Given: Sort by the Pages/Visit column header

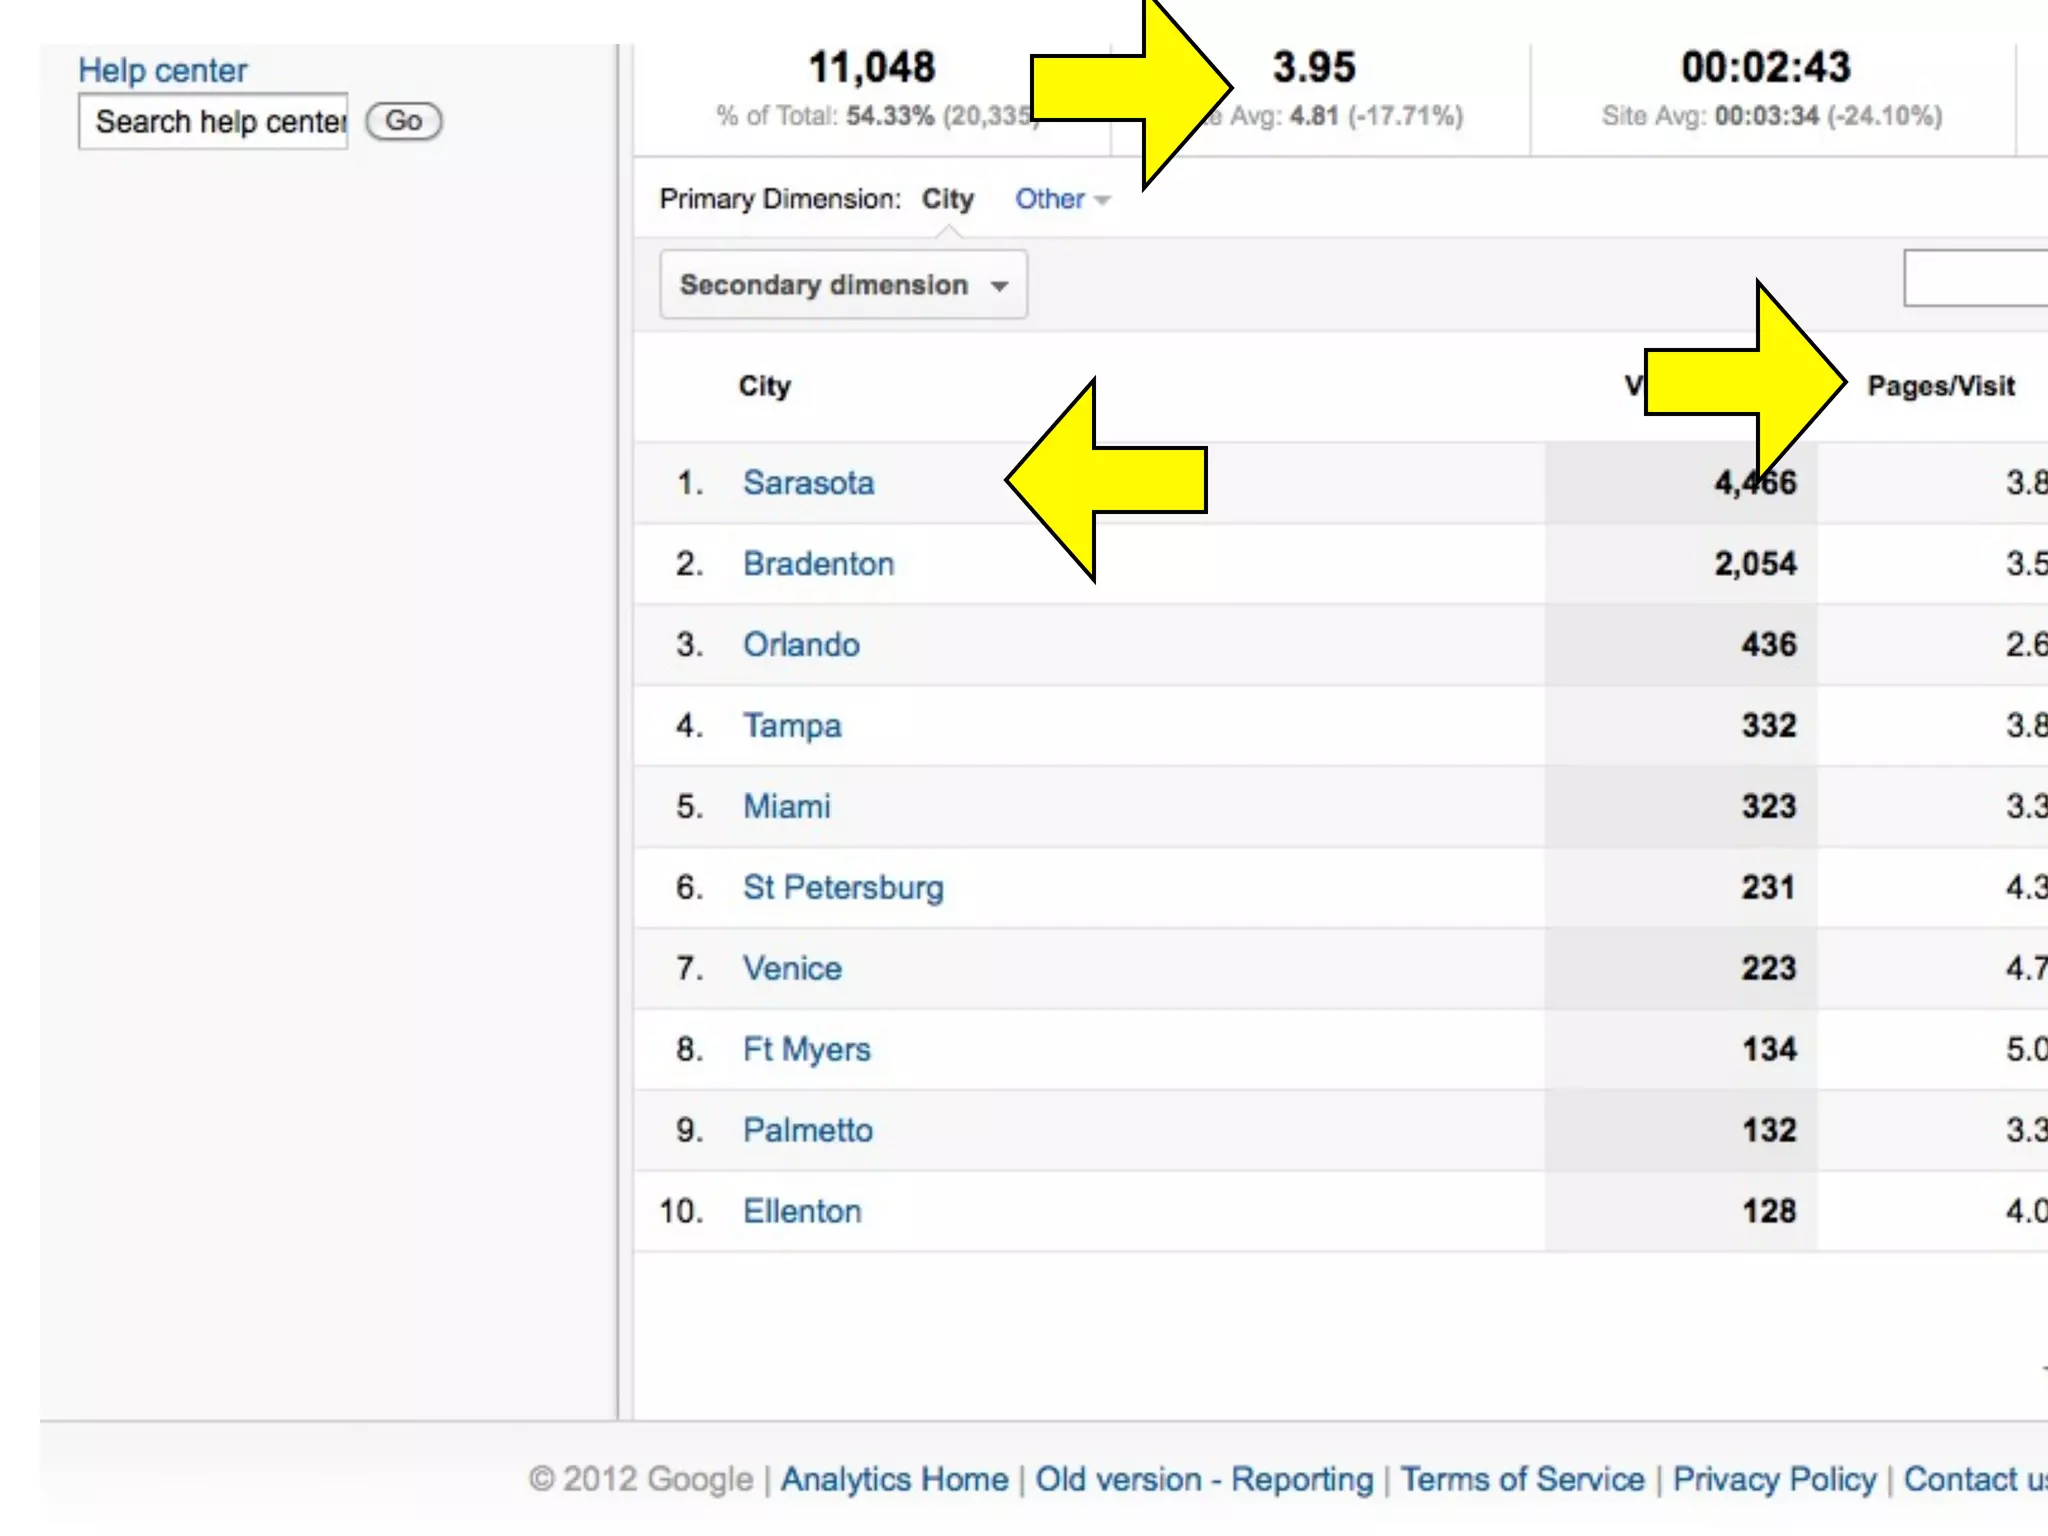Looking at the screenshot, I should [x=1940, y=386].
